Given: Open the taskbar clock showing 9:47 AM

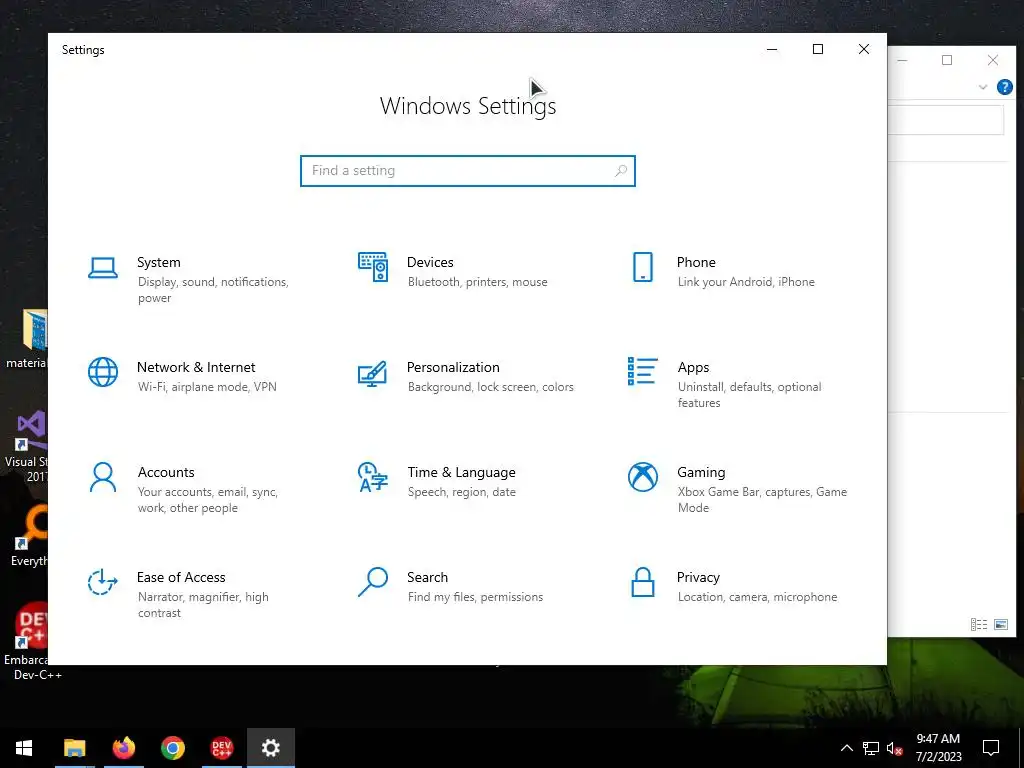Looking at the screenshot, I should click(938, 748).
